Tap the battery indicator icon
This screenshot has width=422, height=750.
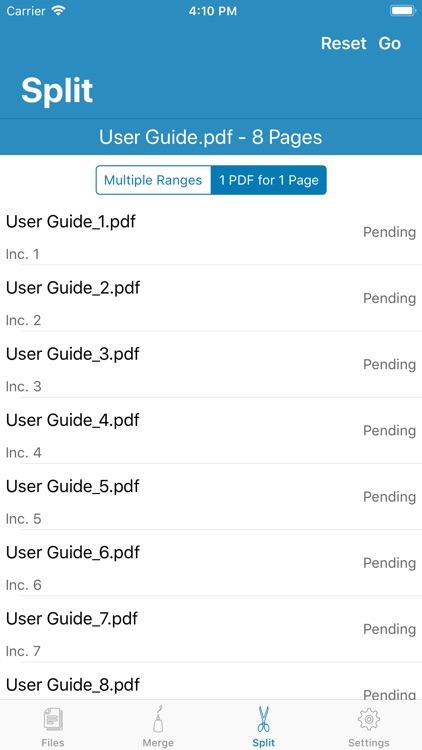403,11
